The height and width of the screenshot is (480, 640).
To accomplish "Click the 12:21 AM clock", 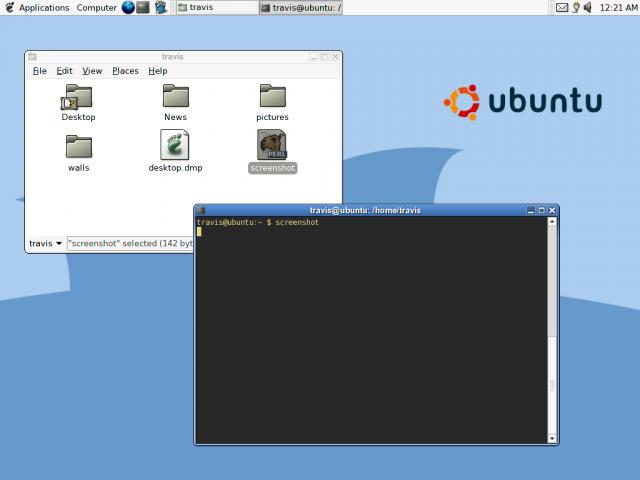I will click(x=618, y=8).
